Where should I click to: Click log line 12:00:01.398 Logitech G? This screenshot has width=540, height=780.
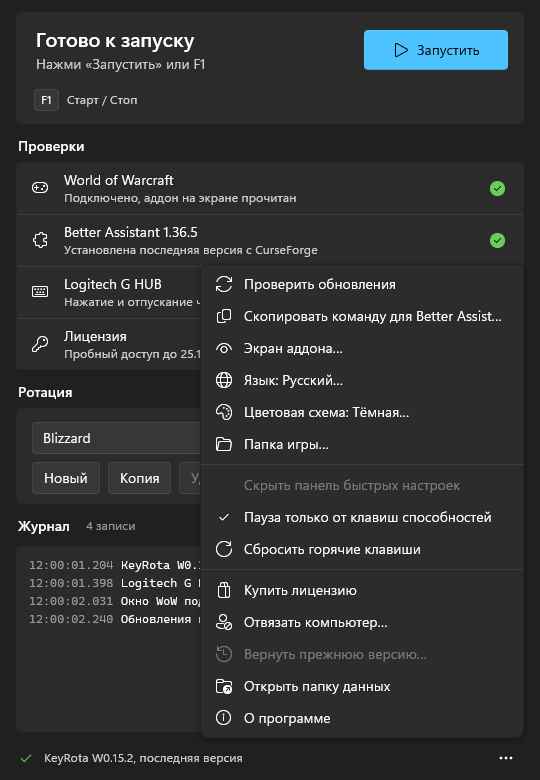tap(114, 583)
